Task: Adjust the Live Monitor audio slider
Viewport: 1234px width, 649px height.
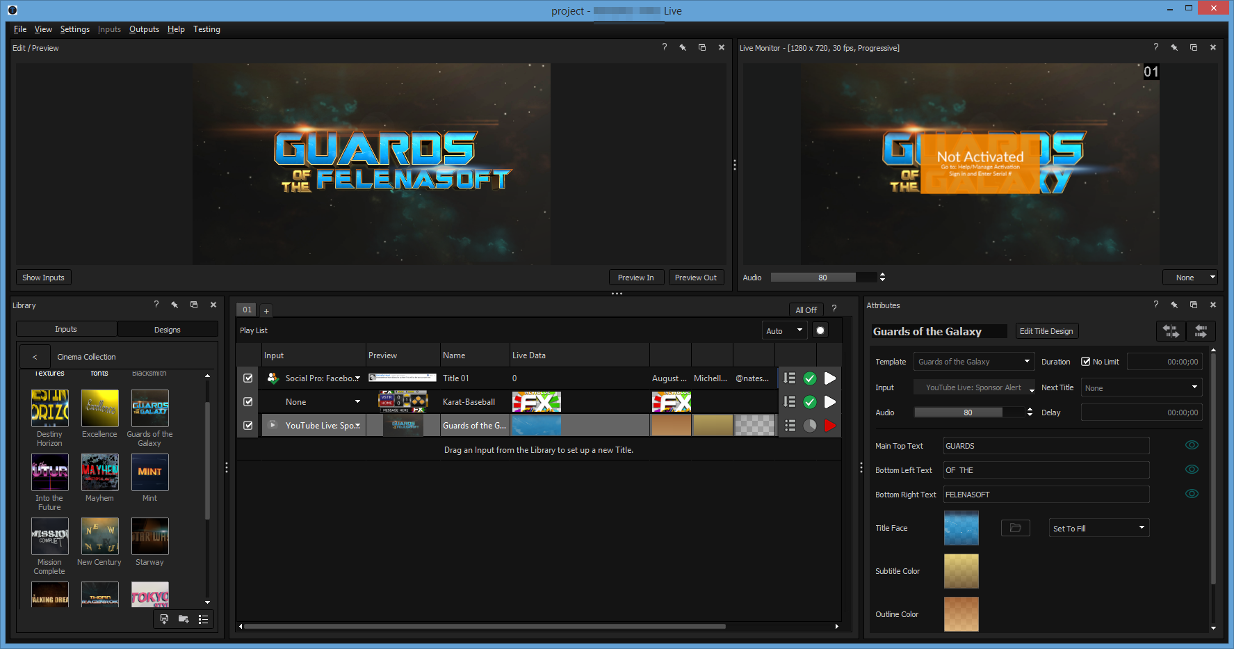Action: click(824, 277)
